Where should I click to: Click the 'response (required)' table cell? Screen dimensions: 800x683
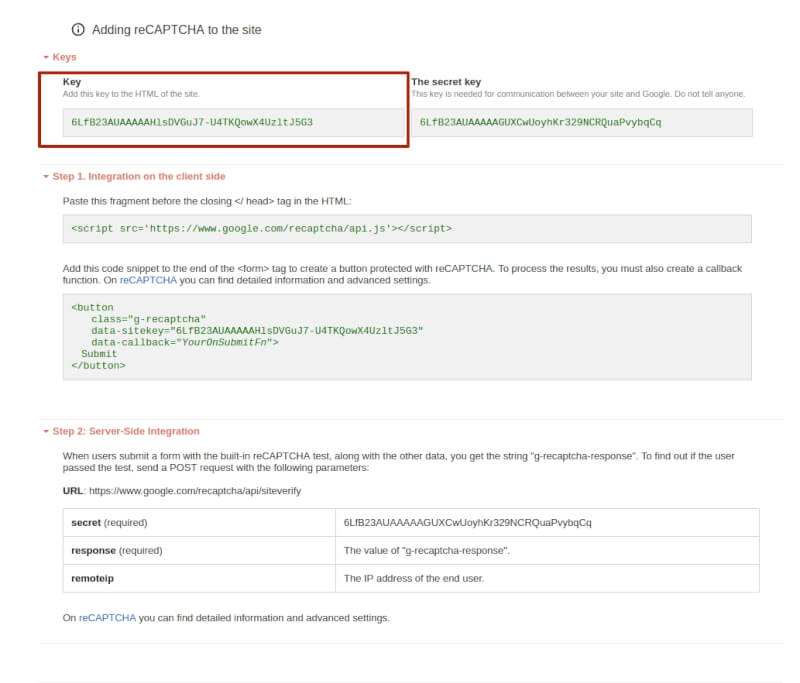click(199, 550)
